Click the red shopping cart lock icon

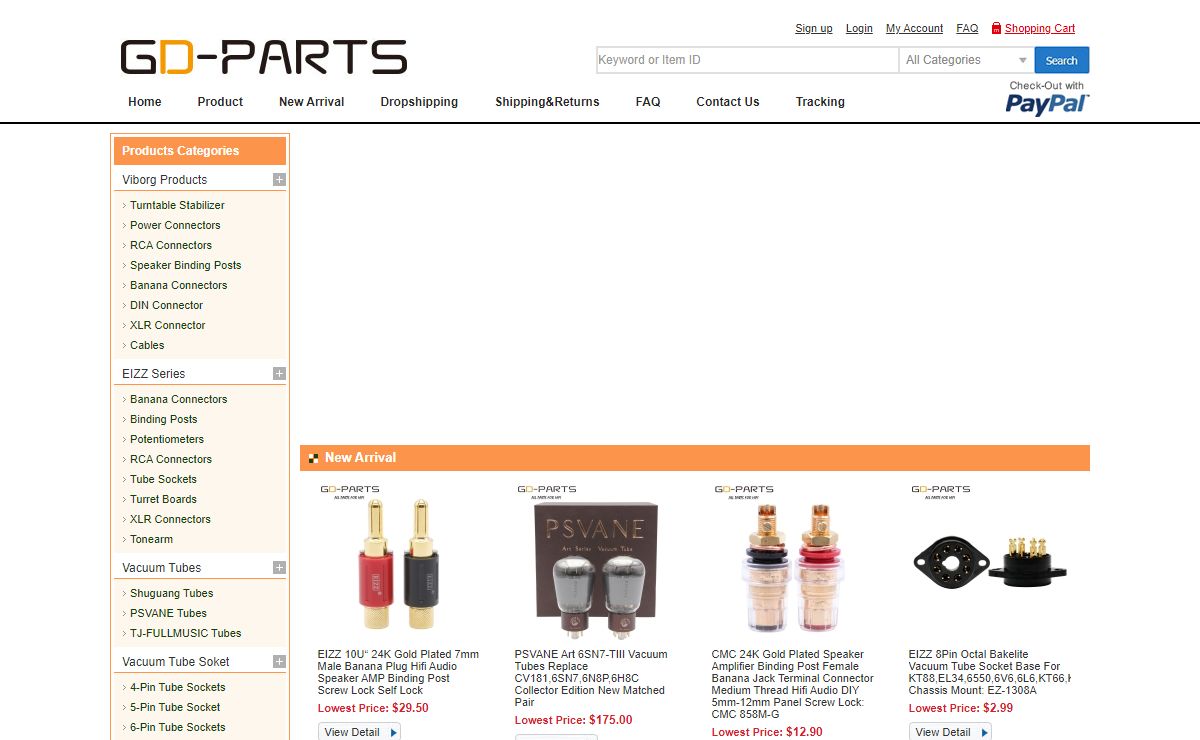tap(996, 28)
